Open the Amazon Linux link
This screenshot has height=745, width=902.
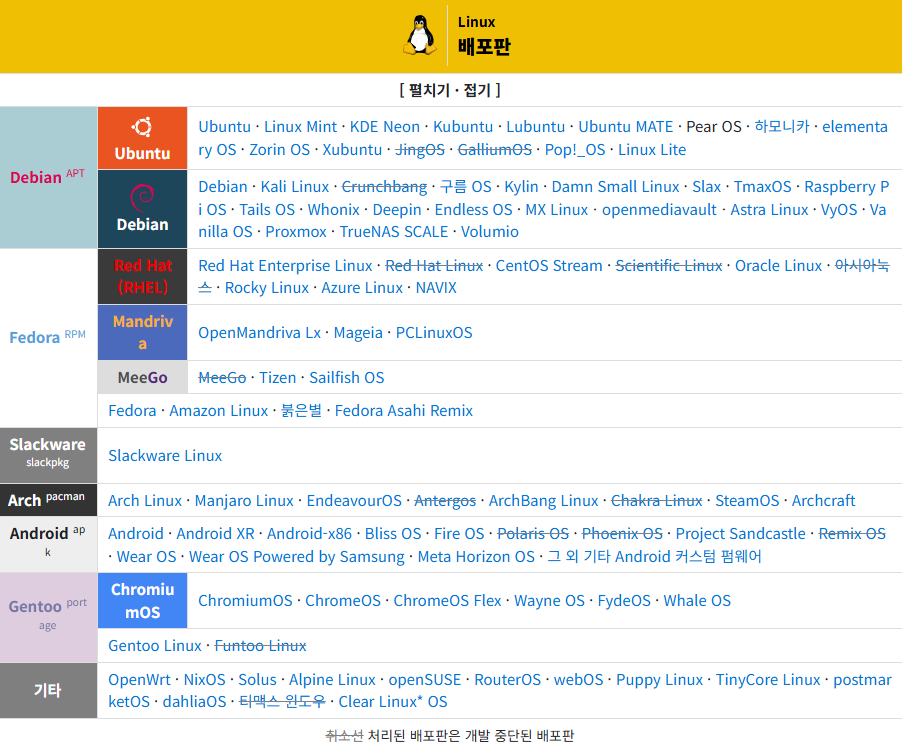pos(219,410)
